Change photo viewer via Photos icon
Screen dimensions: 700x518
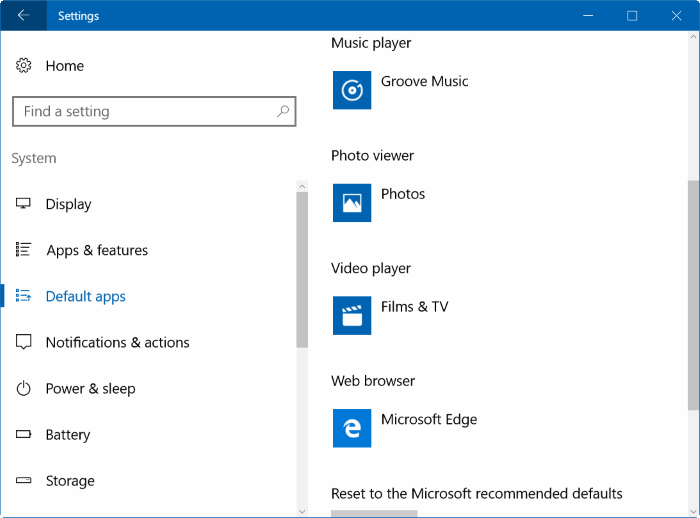[x=352, y=203]
